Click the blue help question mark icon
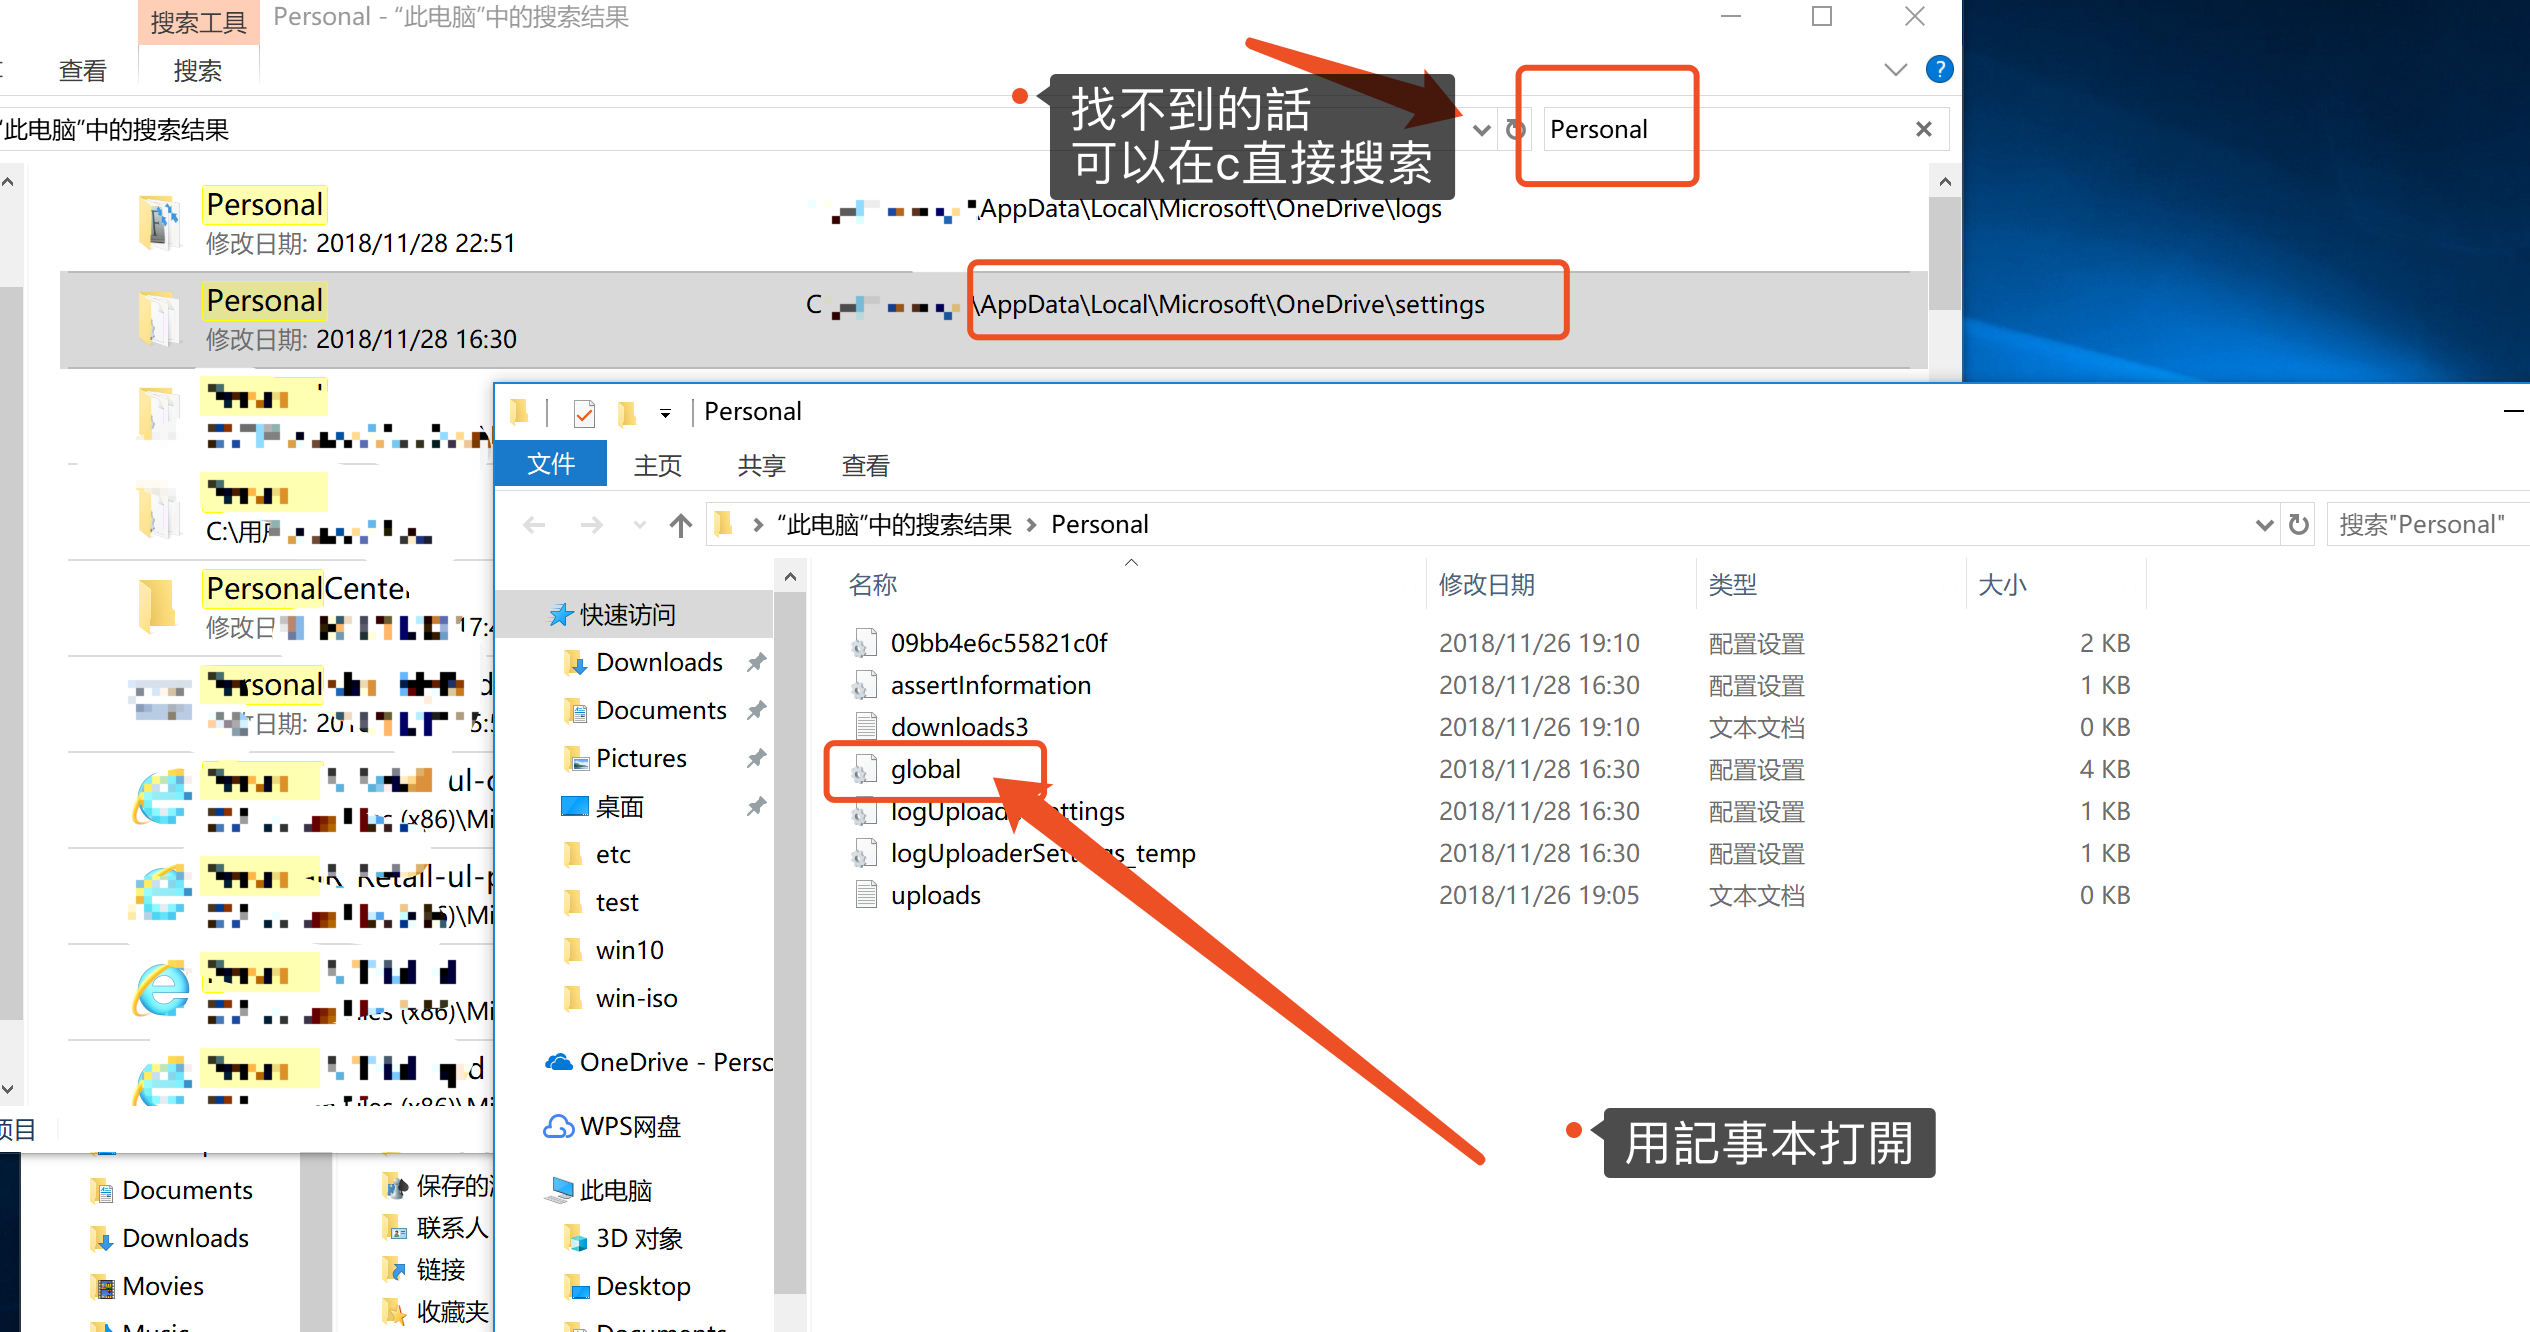This screenshot has width=2530, height=1332. coord(1939,69)
